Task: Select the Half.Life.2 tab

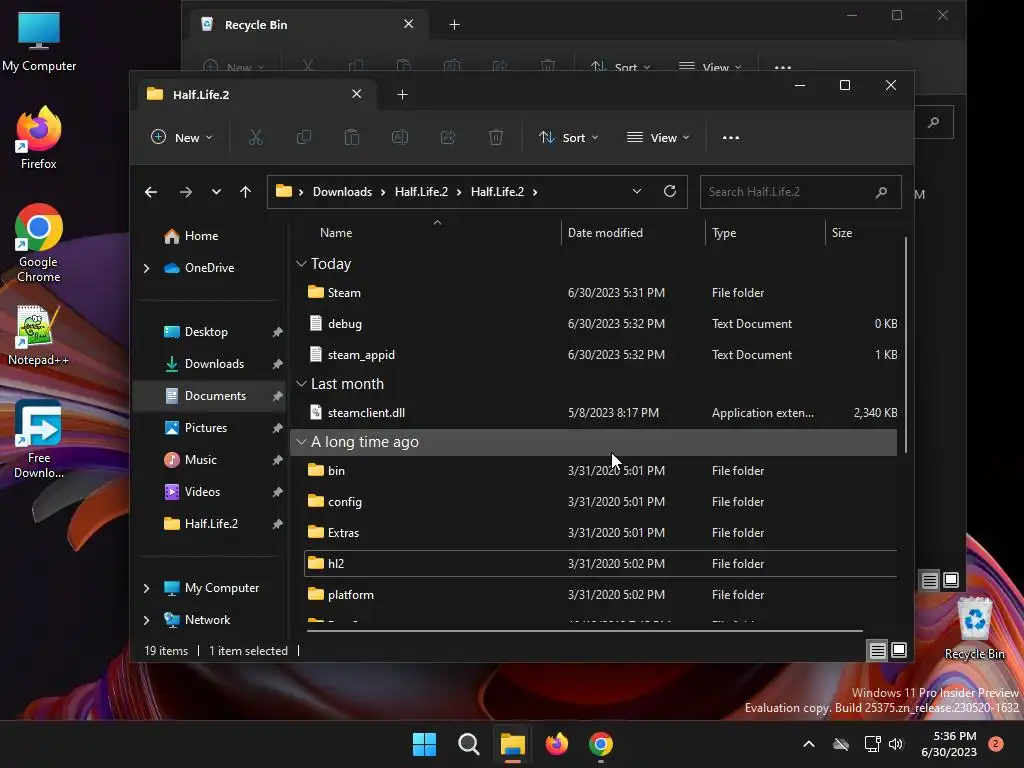Action: click(x=256, y=95)
